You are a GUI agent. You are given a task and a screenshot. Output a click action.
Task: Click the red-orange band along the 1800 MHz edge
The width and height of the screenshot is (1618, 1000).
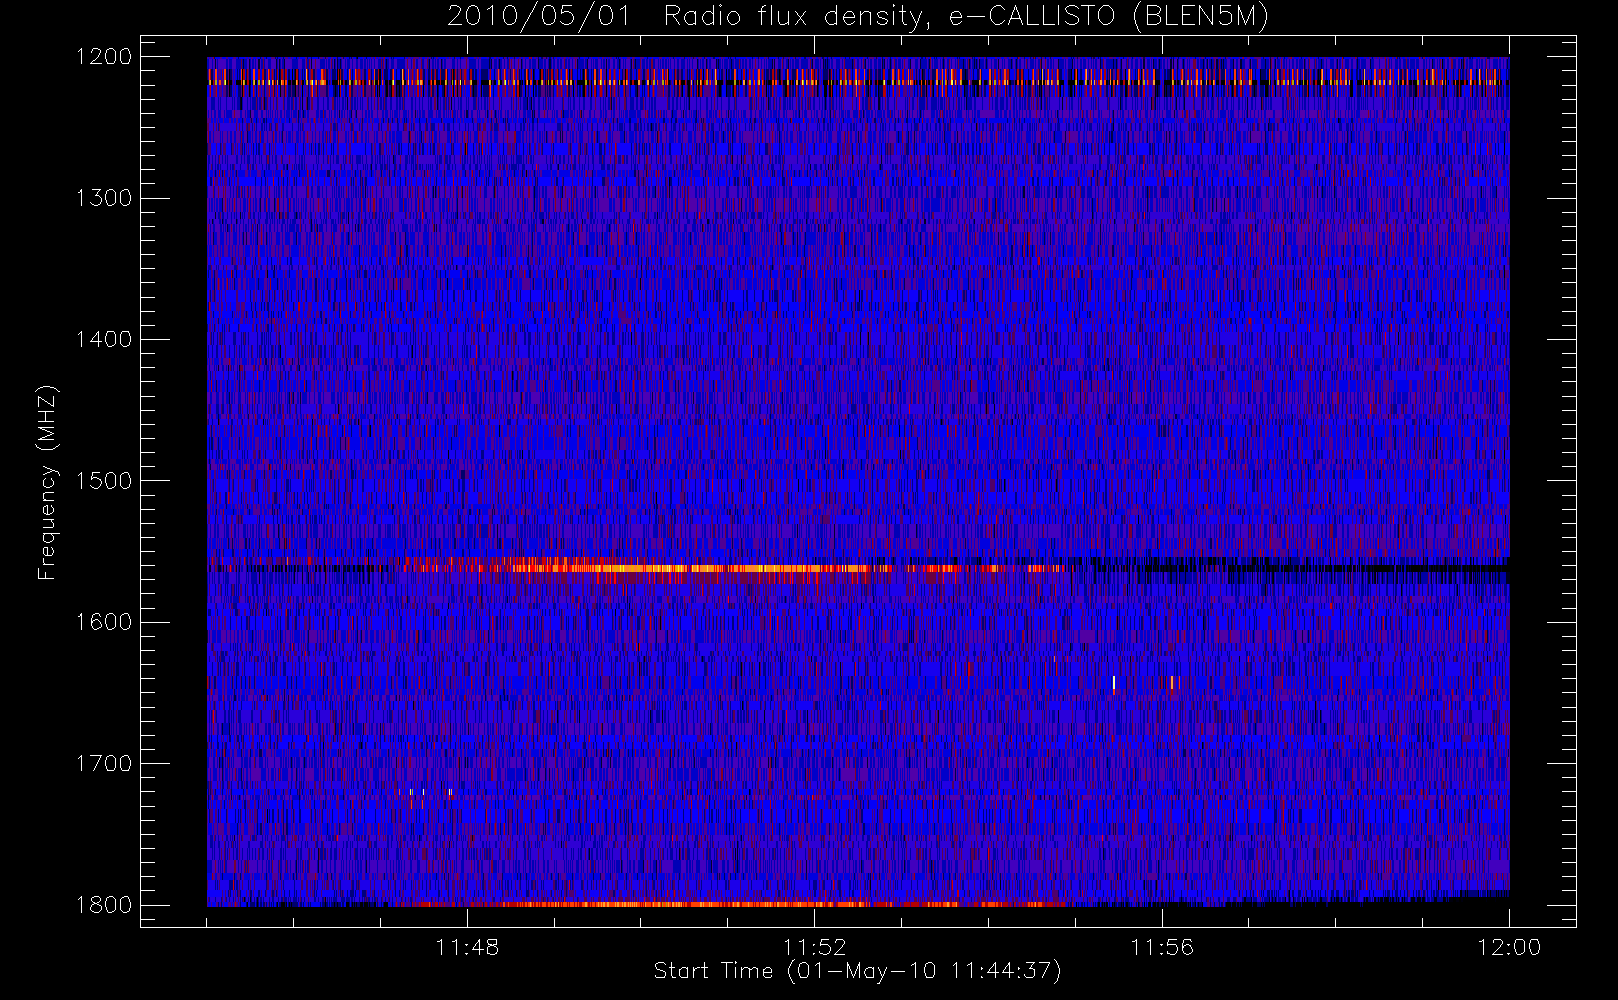740,904
